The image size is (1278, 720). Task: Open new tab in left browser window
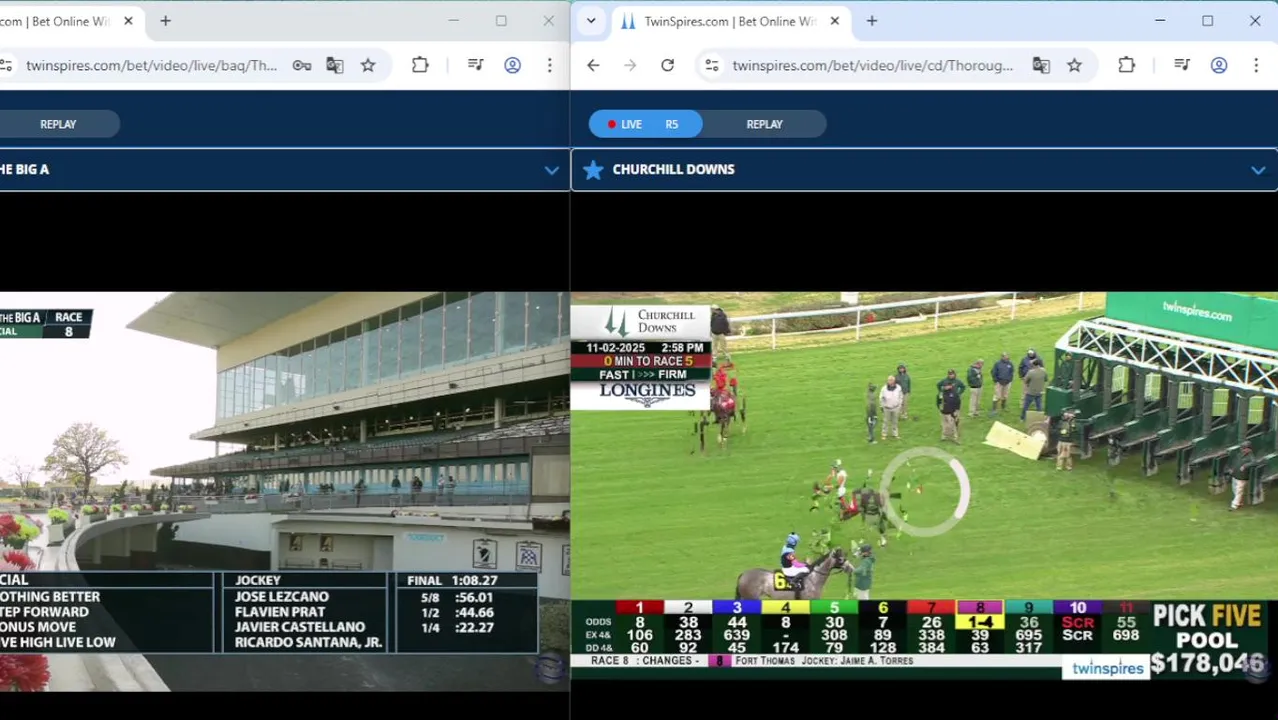coord(166,21)
